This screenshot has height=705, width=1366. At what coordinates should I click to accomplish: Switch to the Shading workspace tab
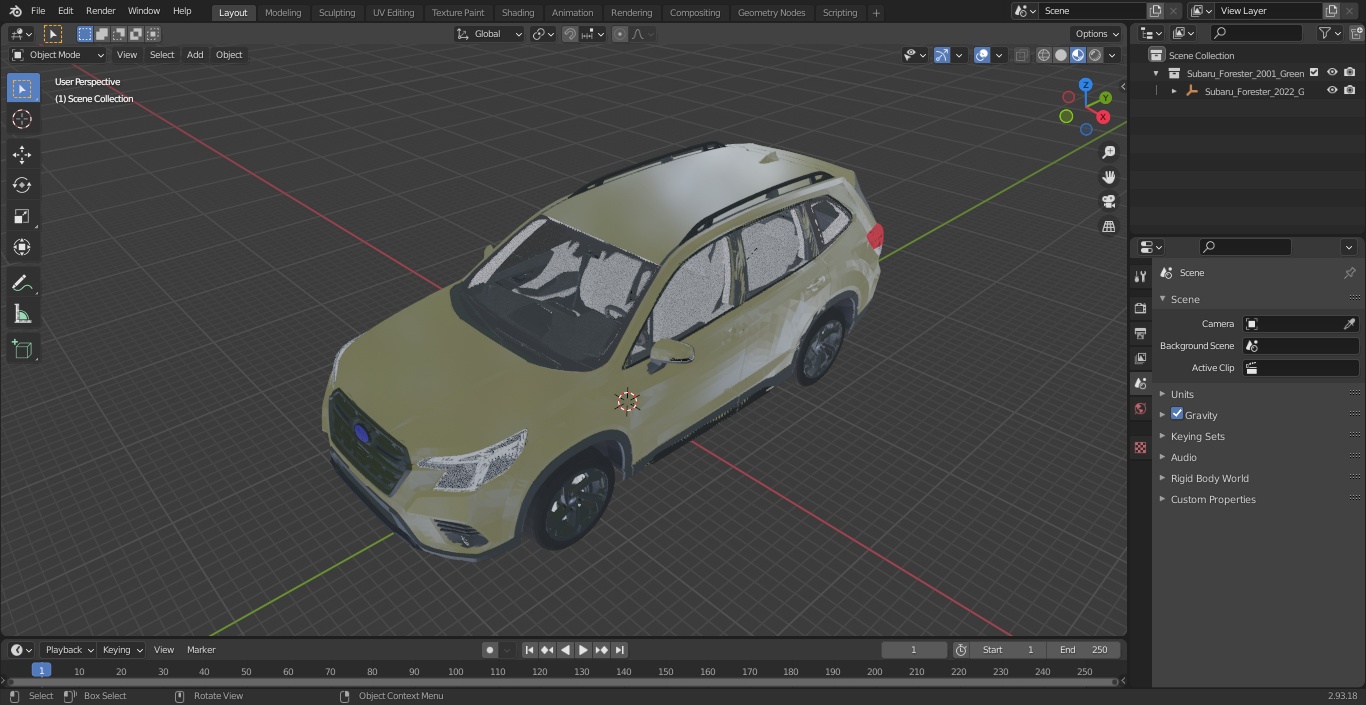(518, 13)
